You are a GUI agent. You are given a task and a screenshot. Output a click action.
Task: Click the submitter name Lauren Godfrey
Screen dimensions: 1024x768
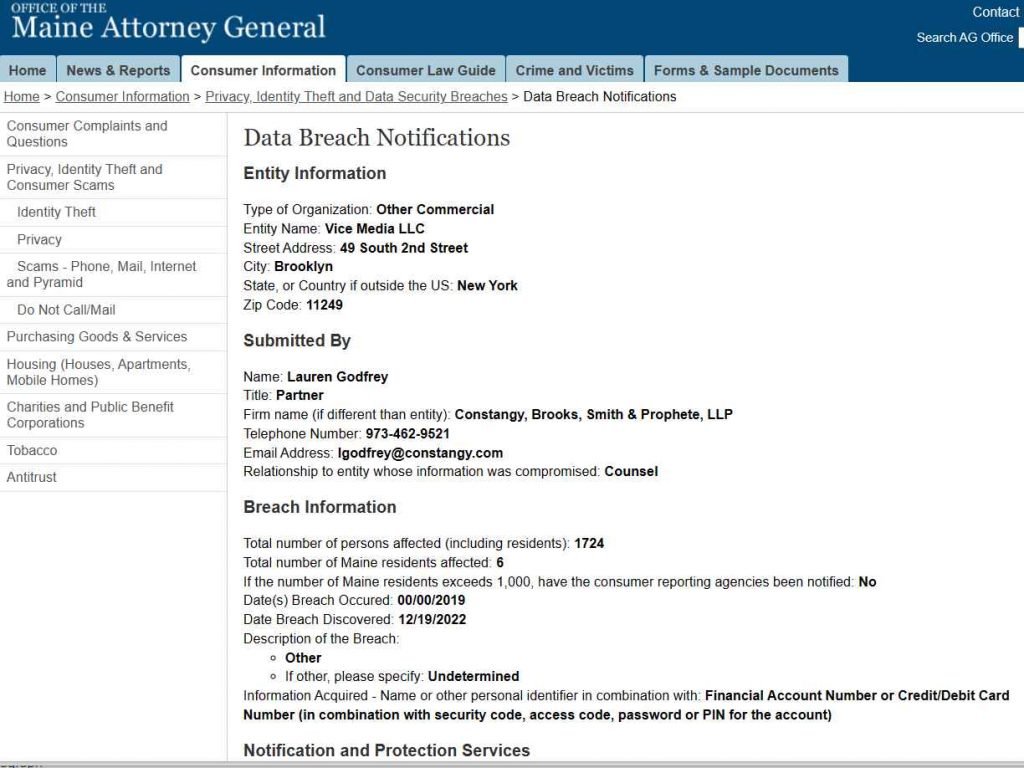(x=338, y=377)
